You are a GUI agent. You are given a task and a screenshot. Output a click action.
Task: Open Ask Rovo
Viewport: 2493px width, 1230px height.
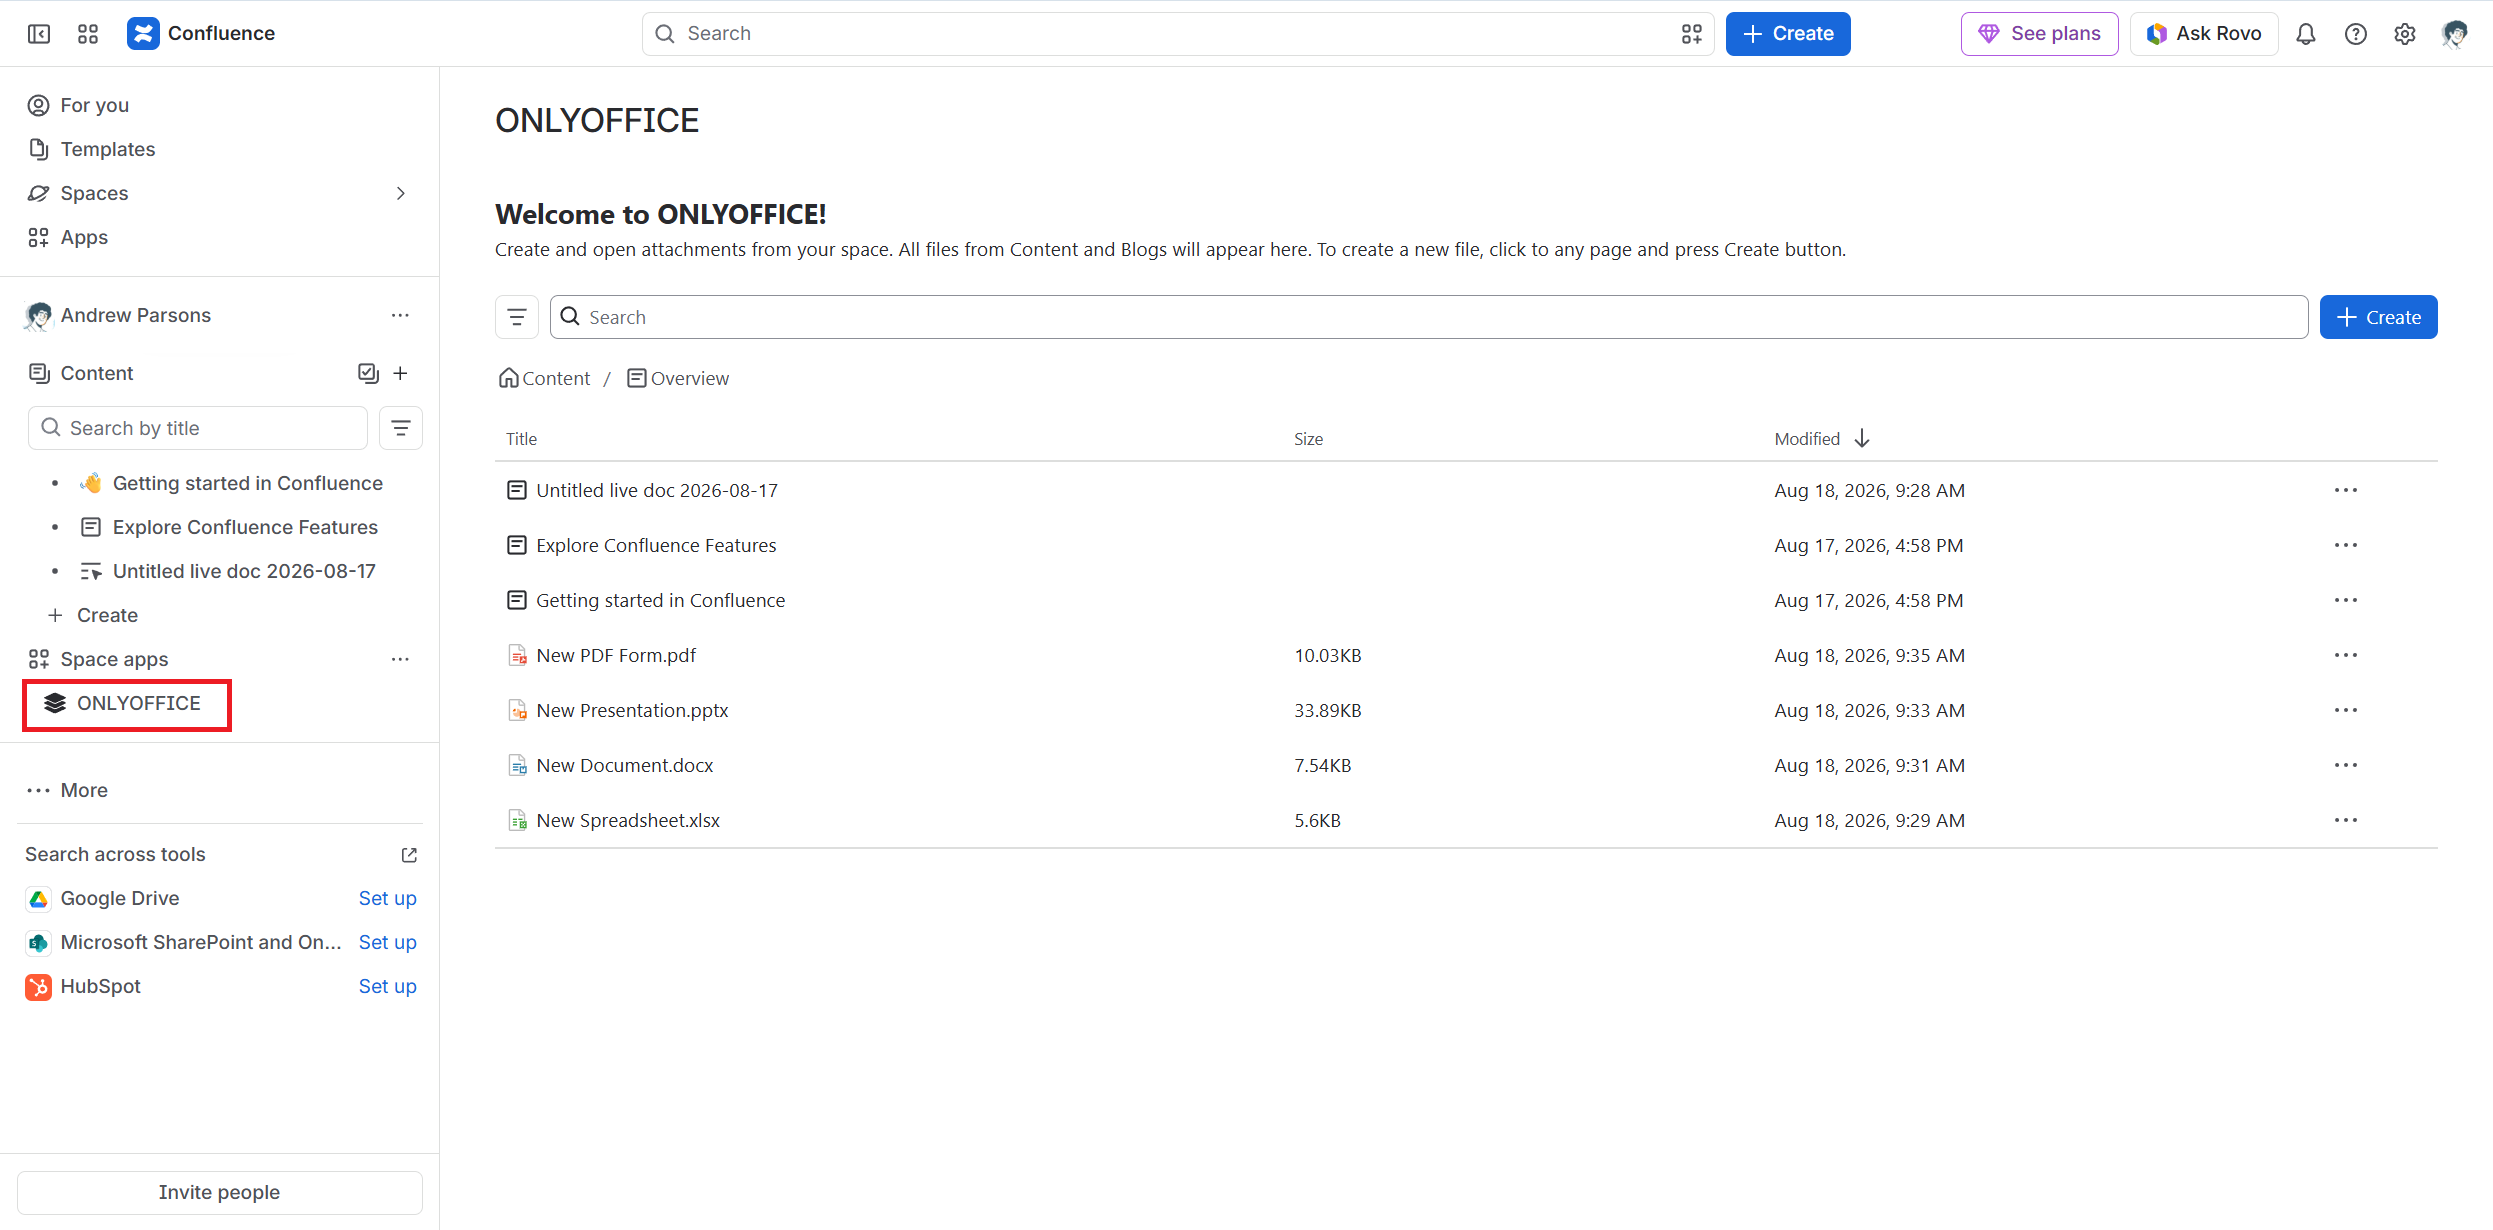2204,34
